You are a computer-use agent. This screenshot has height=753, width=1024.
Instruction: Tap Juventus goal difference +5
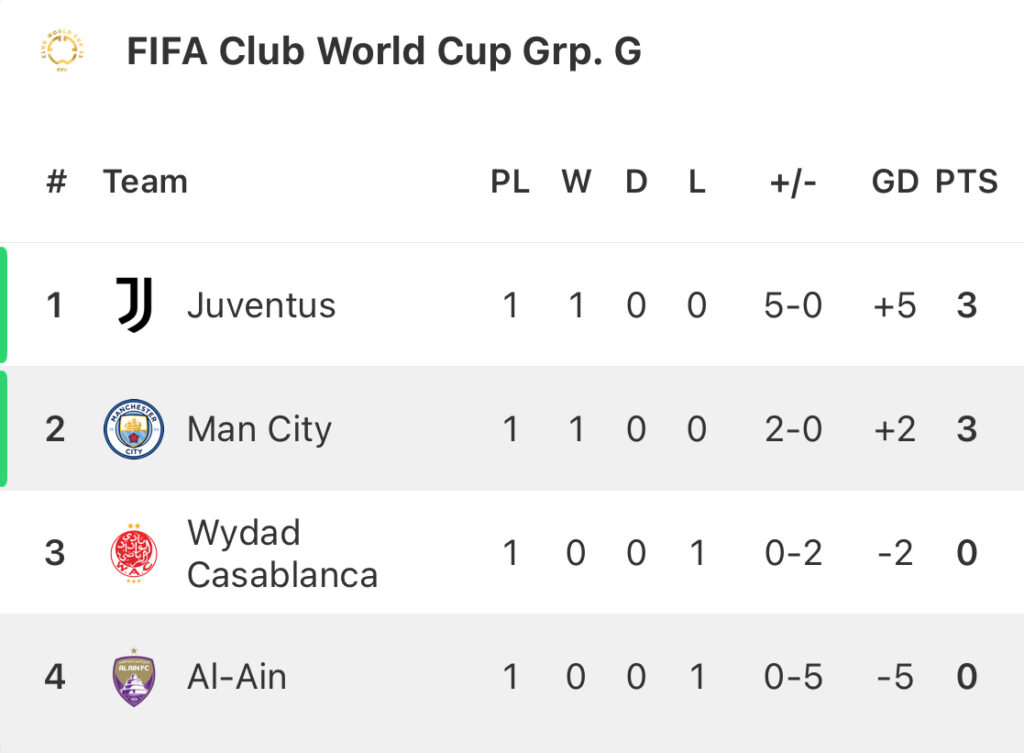click(x=895, y=306)
